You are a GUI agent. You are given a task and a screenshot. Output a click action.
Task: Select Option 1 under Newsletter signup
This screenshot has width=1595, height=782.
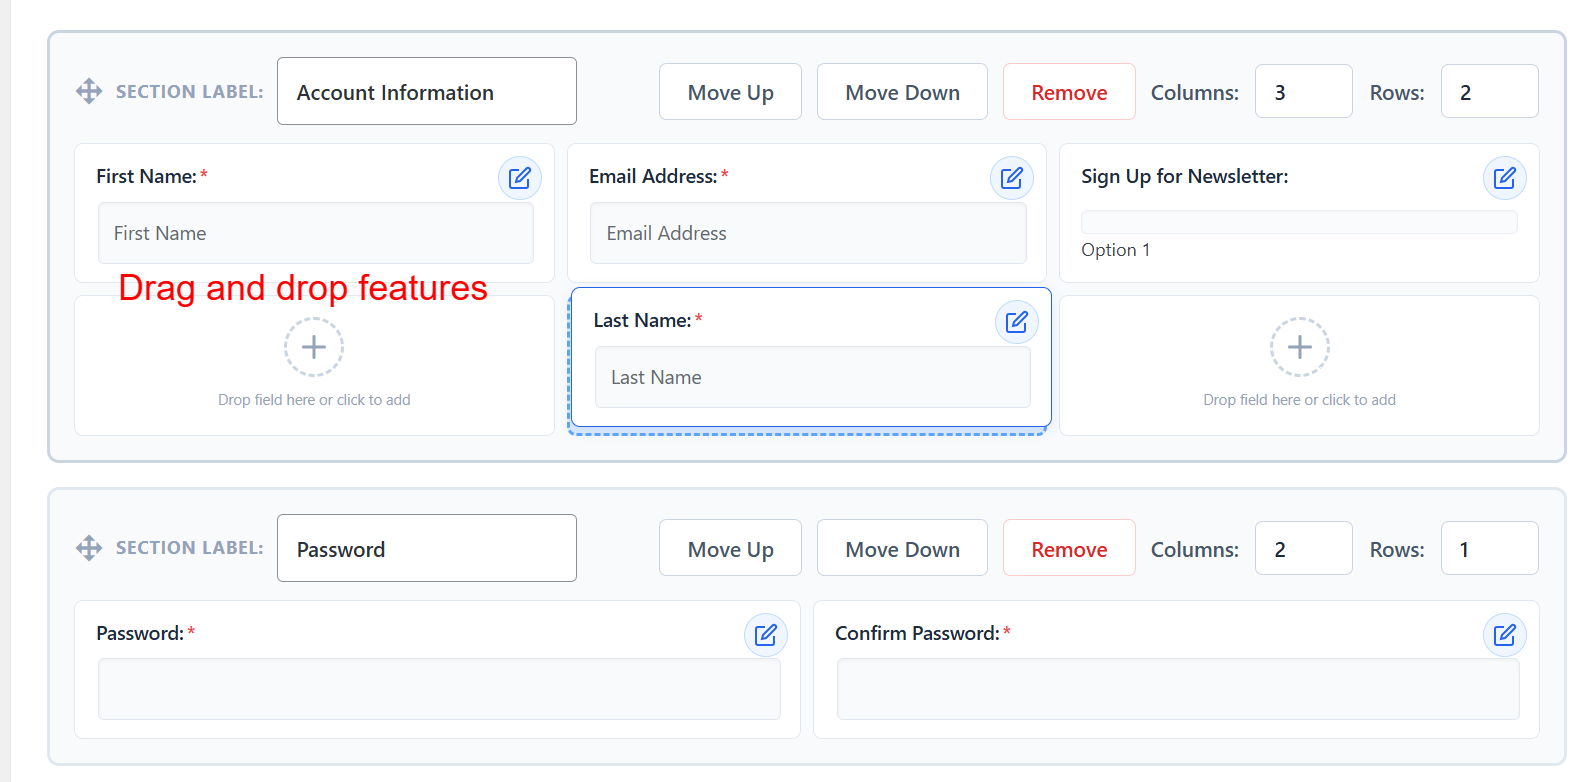click(1116, 250)
